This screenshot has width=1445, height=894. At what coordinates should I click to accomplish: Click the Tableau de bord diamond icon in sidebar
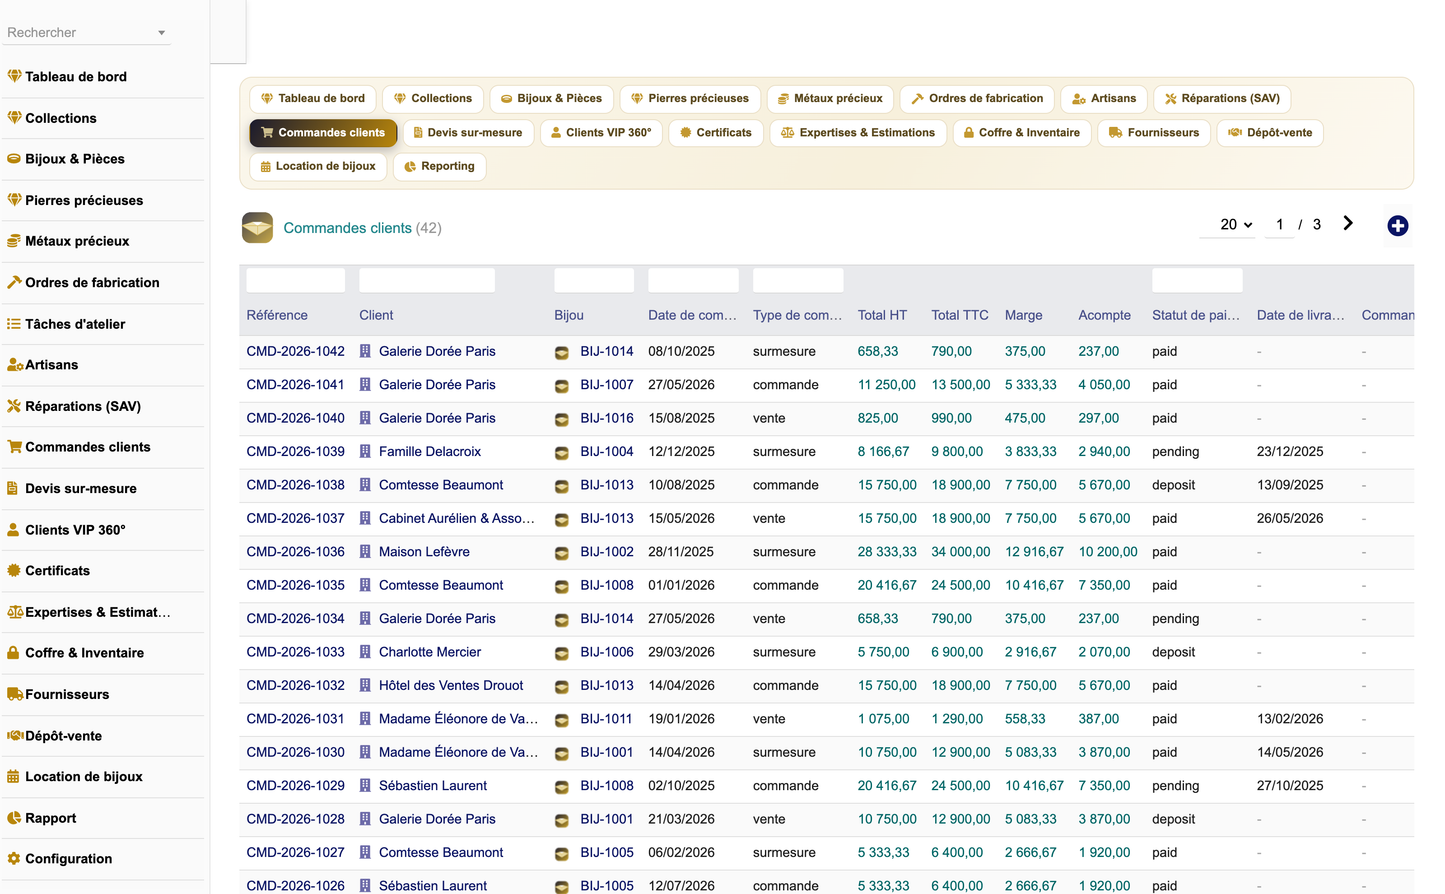[14, 76]
